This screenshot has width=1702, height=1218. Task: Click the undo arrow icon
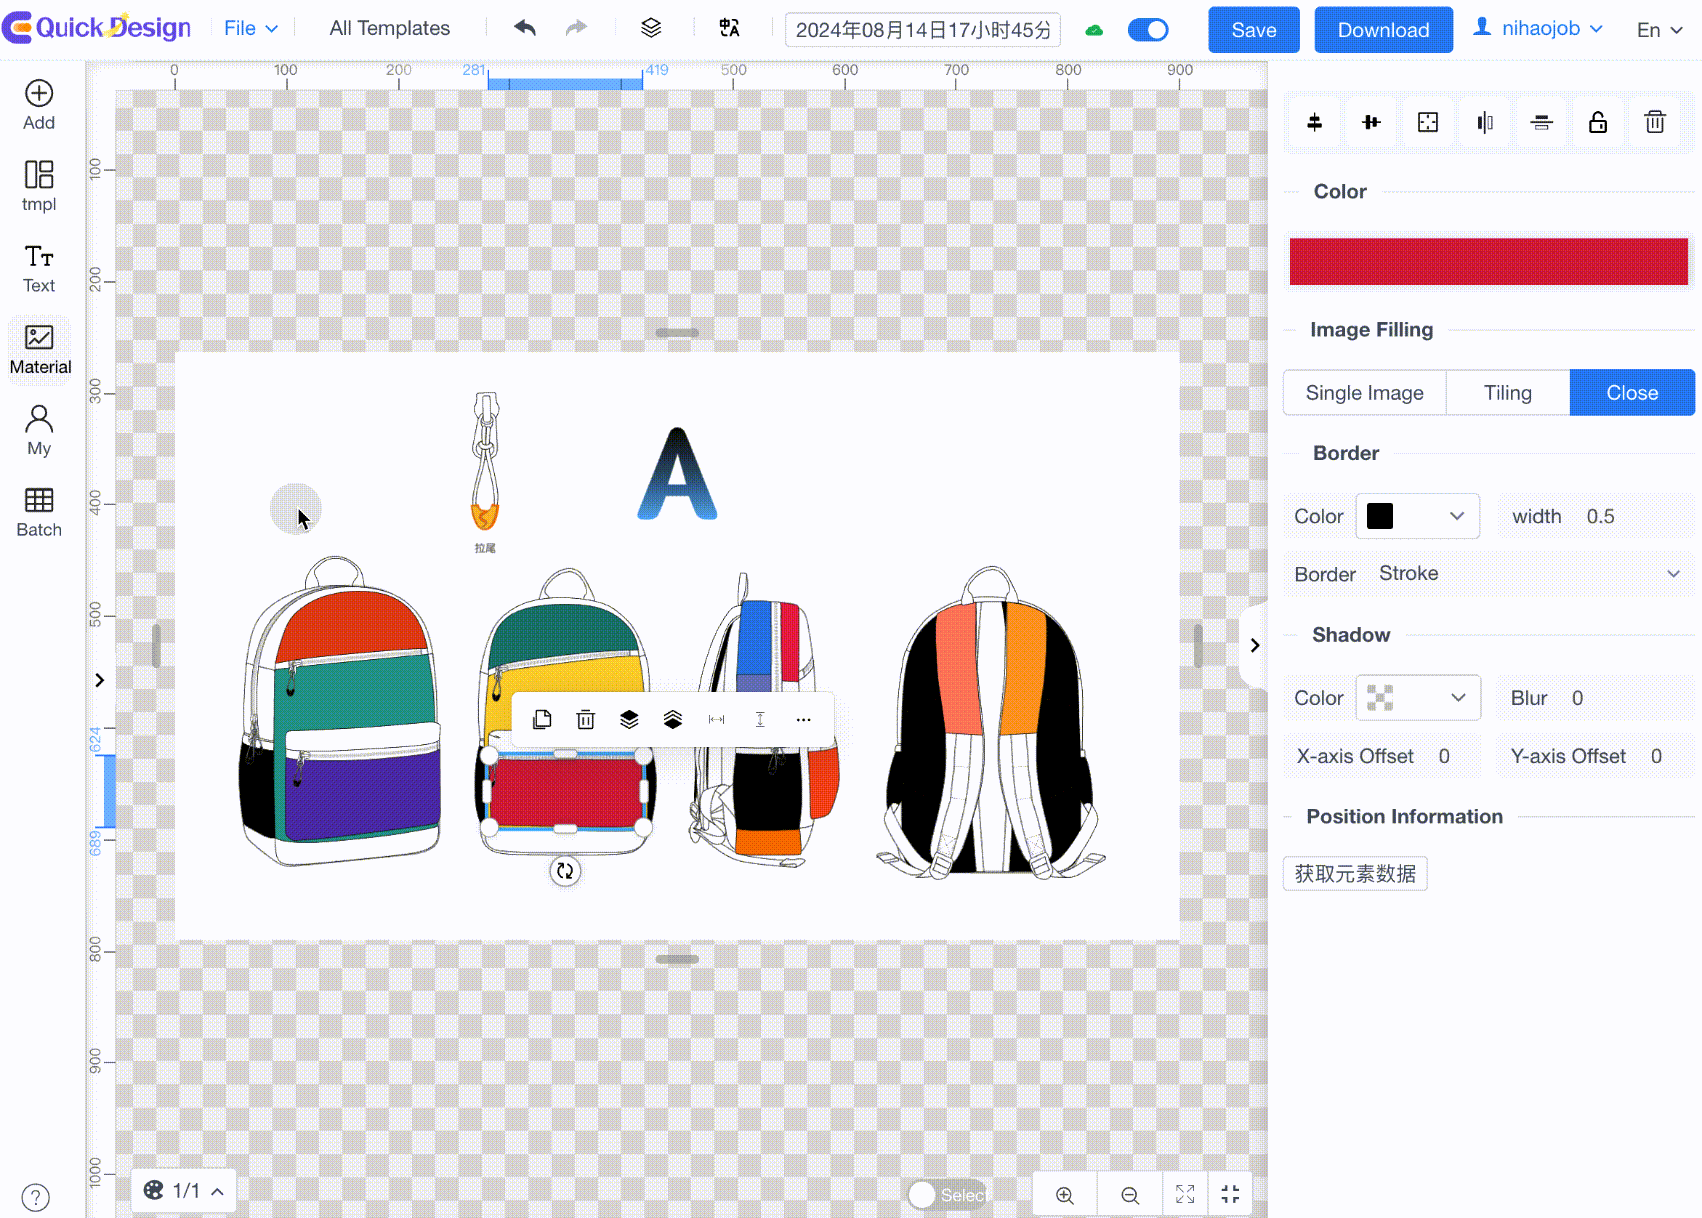[525, 28]
